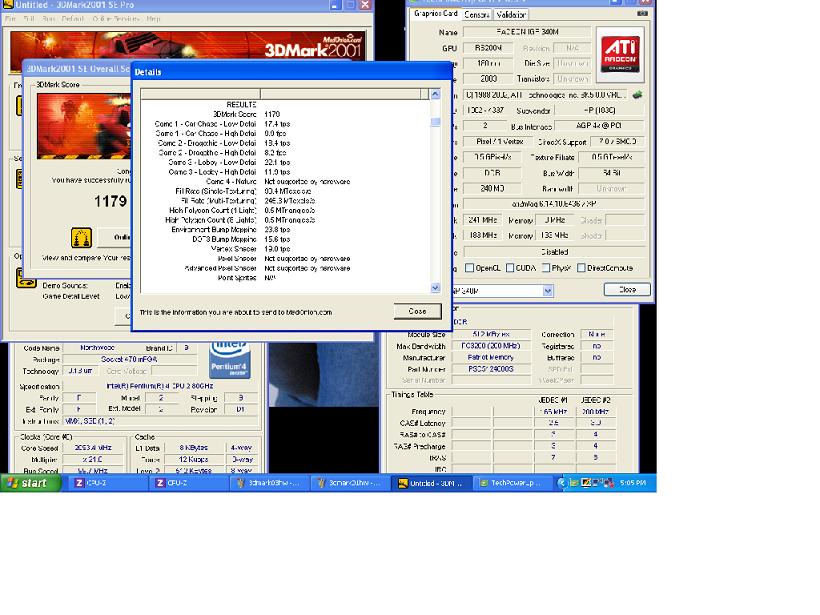
Task: Click the DirectX Support field in GPU-Z
Action: (618, 142)
